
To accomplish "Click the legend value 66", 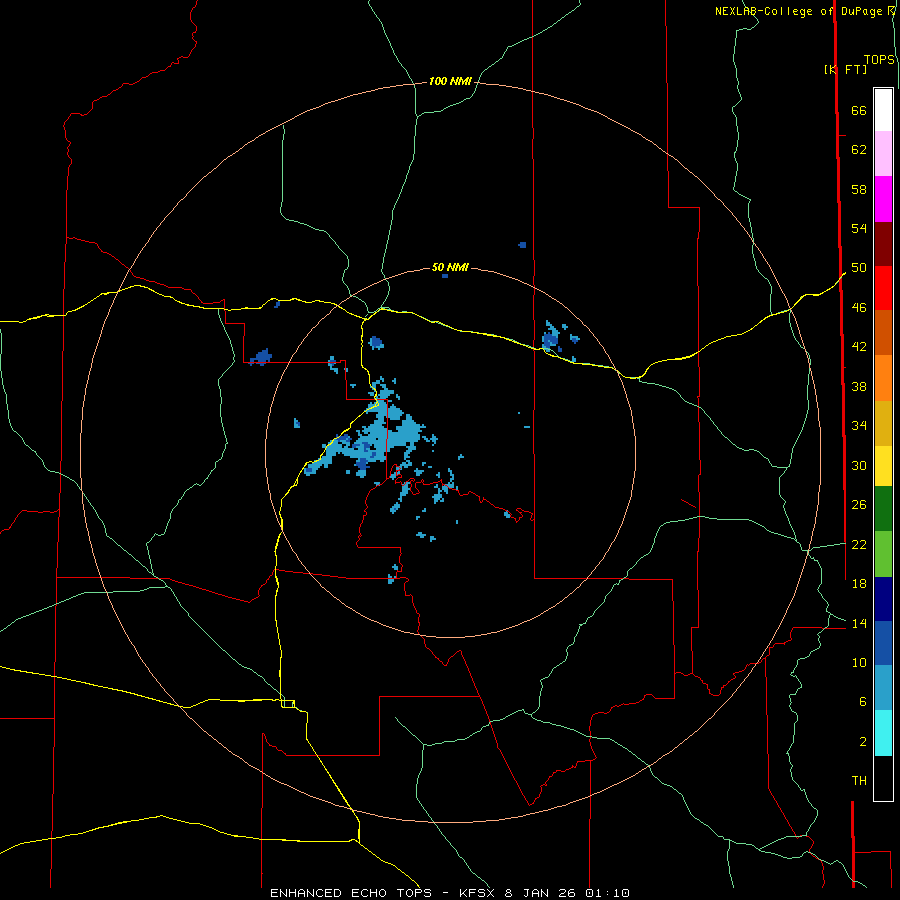I will coord(859,111).
